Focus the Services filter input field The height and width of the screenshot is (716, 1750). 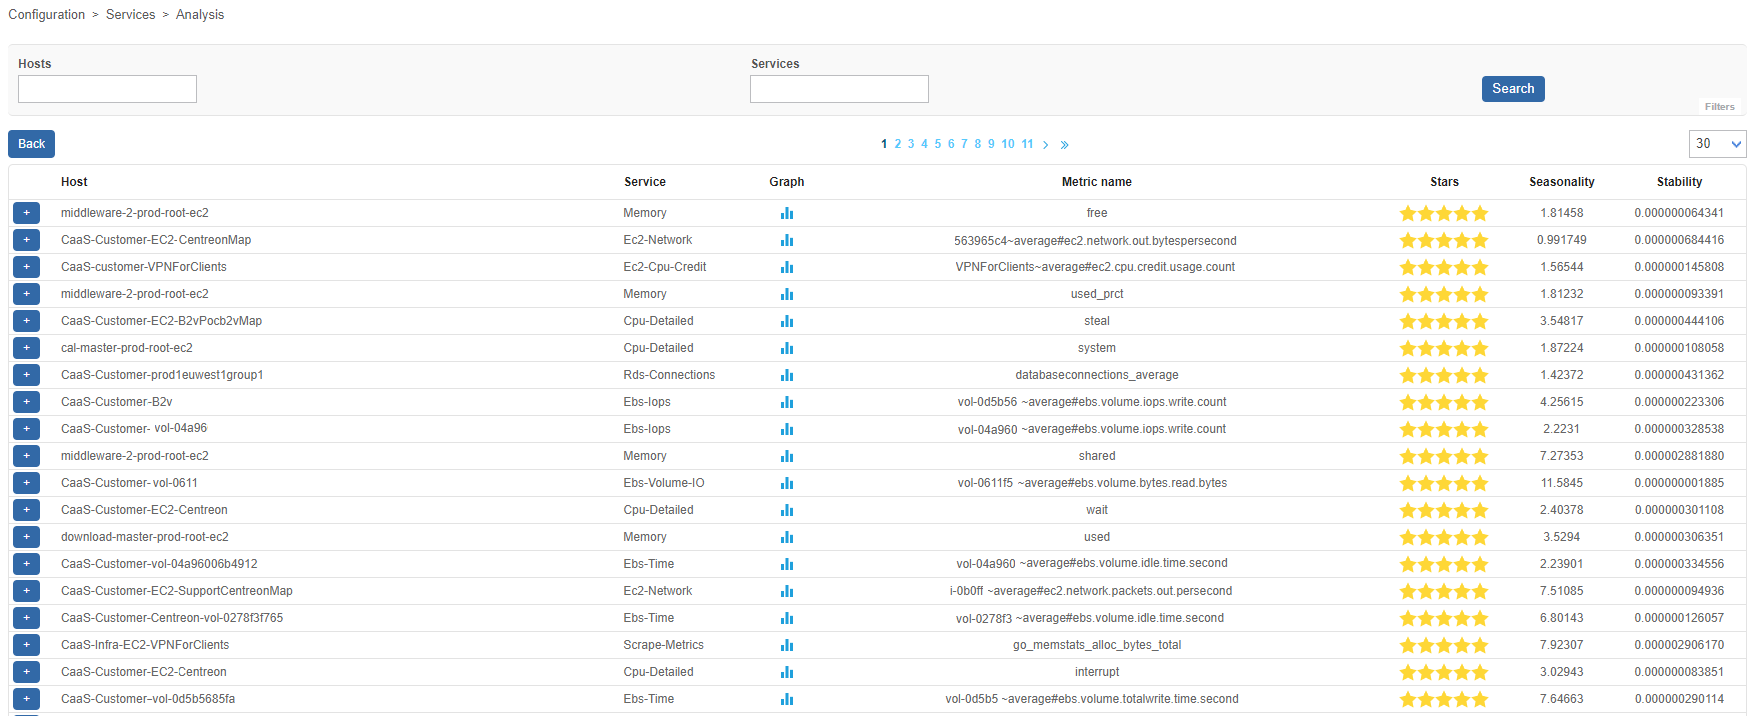(839, 89)
